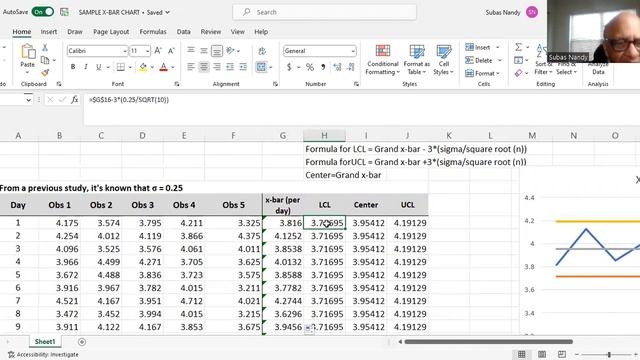Click the Bottom Align icon
This screenshot has height=360, width=640.
pyautogui.click(x=217, y=51)
